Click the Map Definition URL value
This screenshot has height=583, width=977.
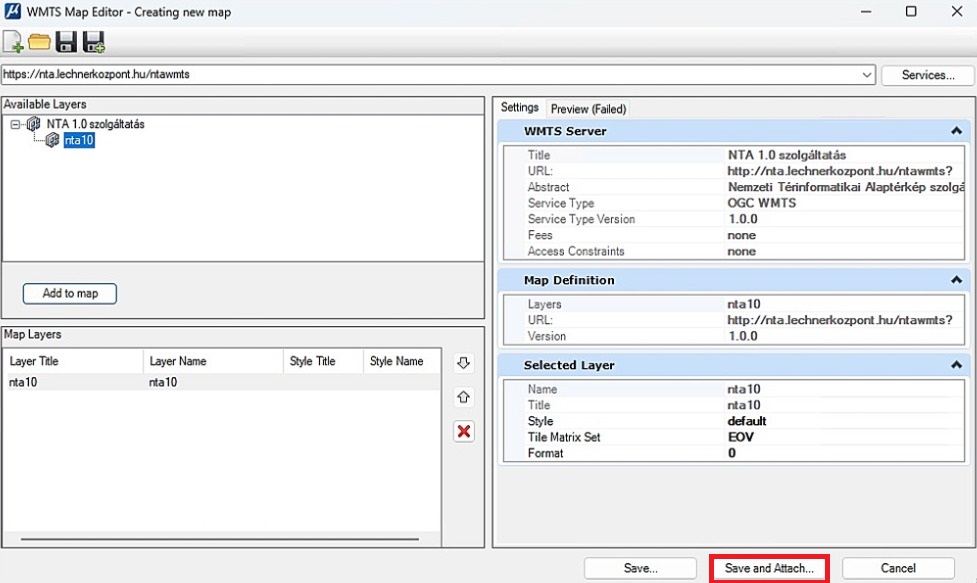(839, 320)
